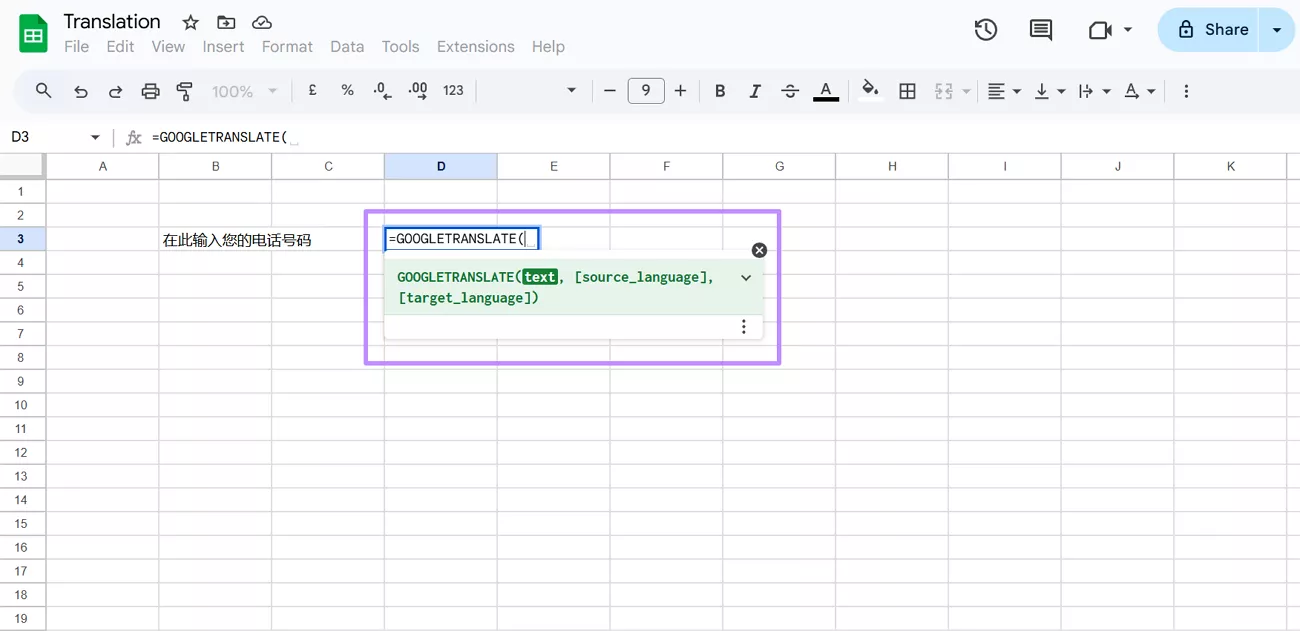
Task: Toggle italic formatting
Action: 755,91
